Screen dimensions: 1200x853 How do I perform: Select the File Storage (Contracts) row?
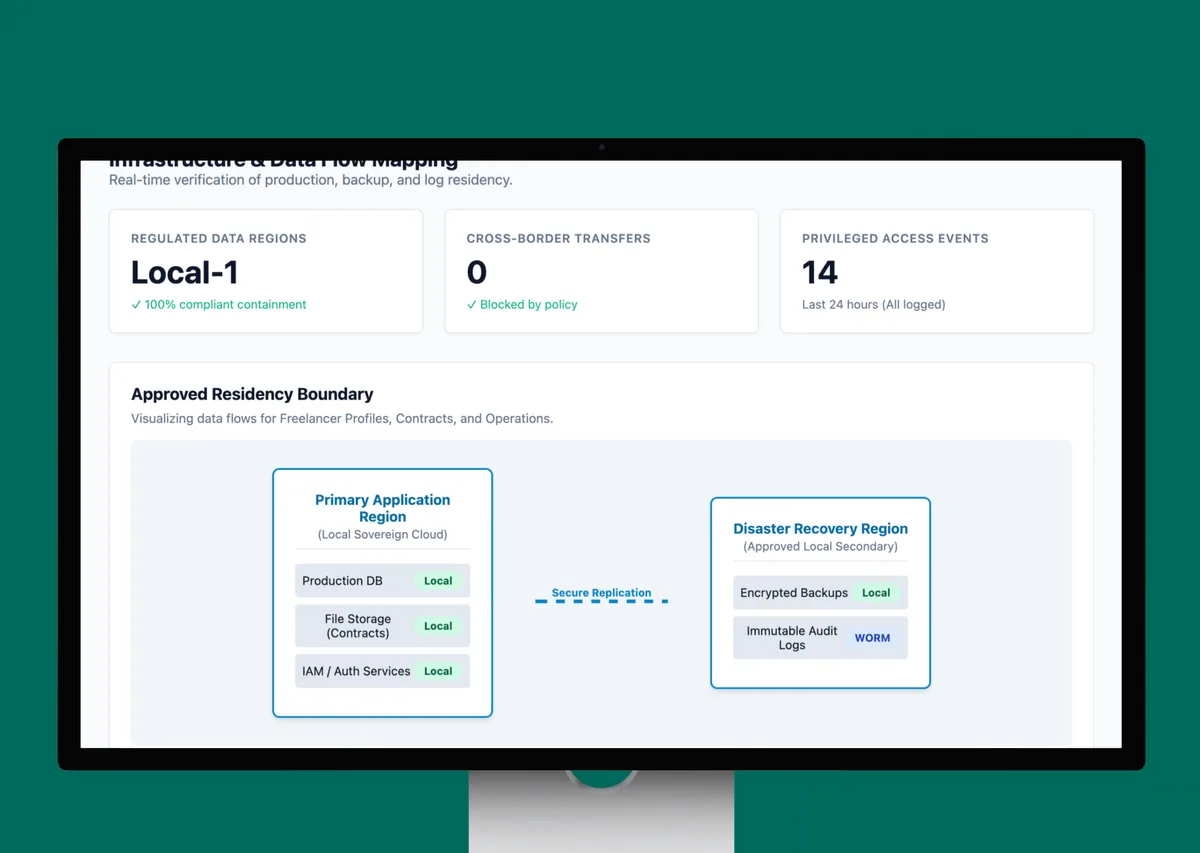[383, 626]
